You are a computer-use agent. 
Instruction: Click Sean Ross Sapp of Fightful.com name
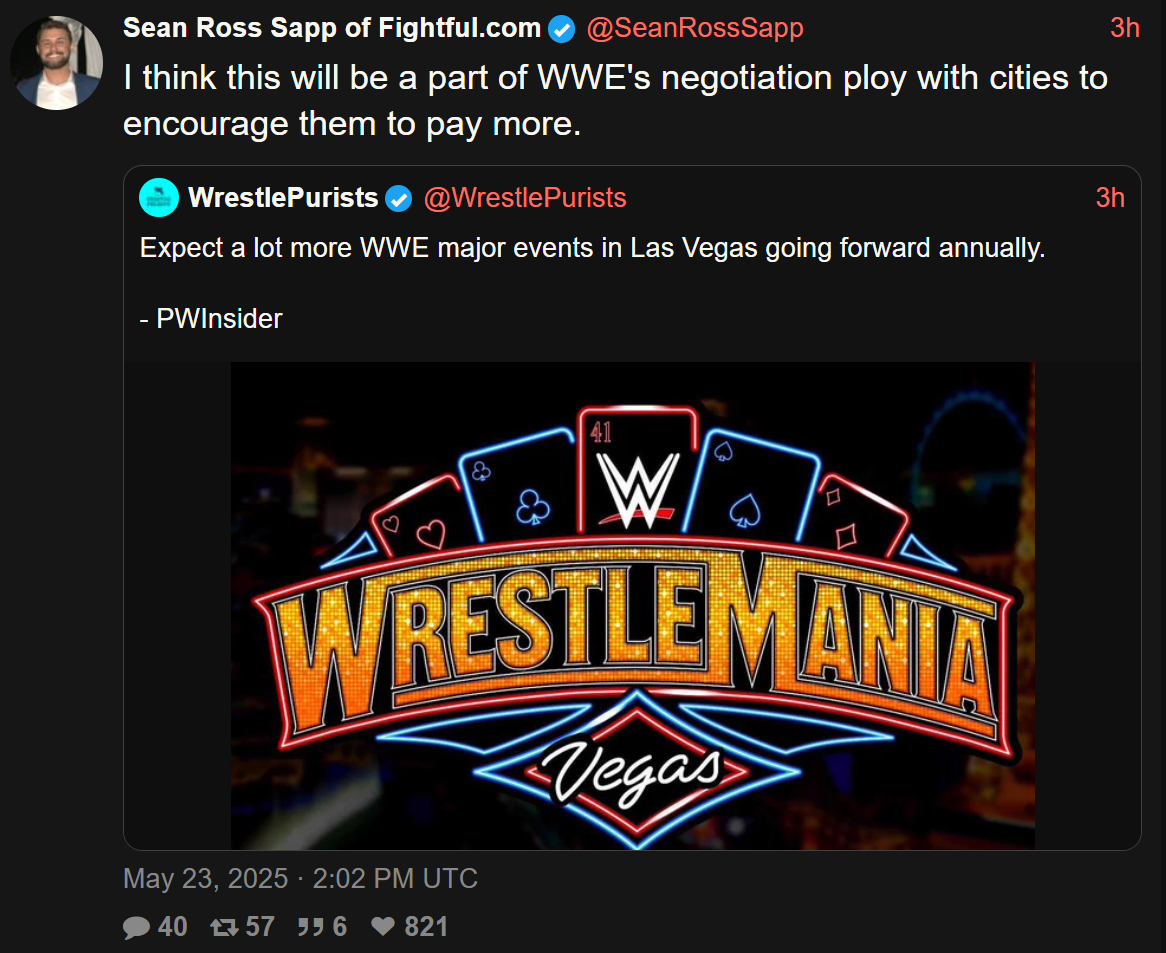tap(332, 28)
